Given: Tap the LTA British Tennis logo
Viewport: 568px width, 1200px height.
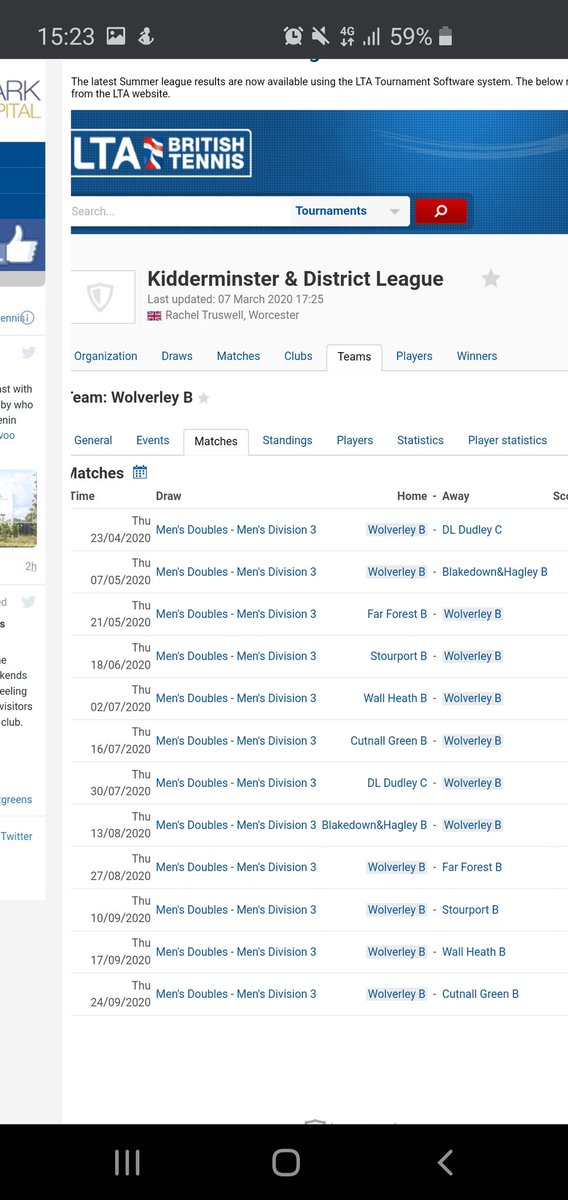Looking at the screenshot, I should 162,154.
